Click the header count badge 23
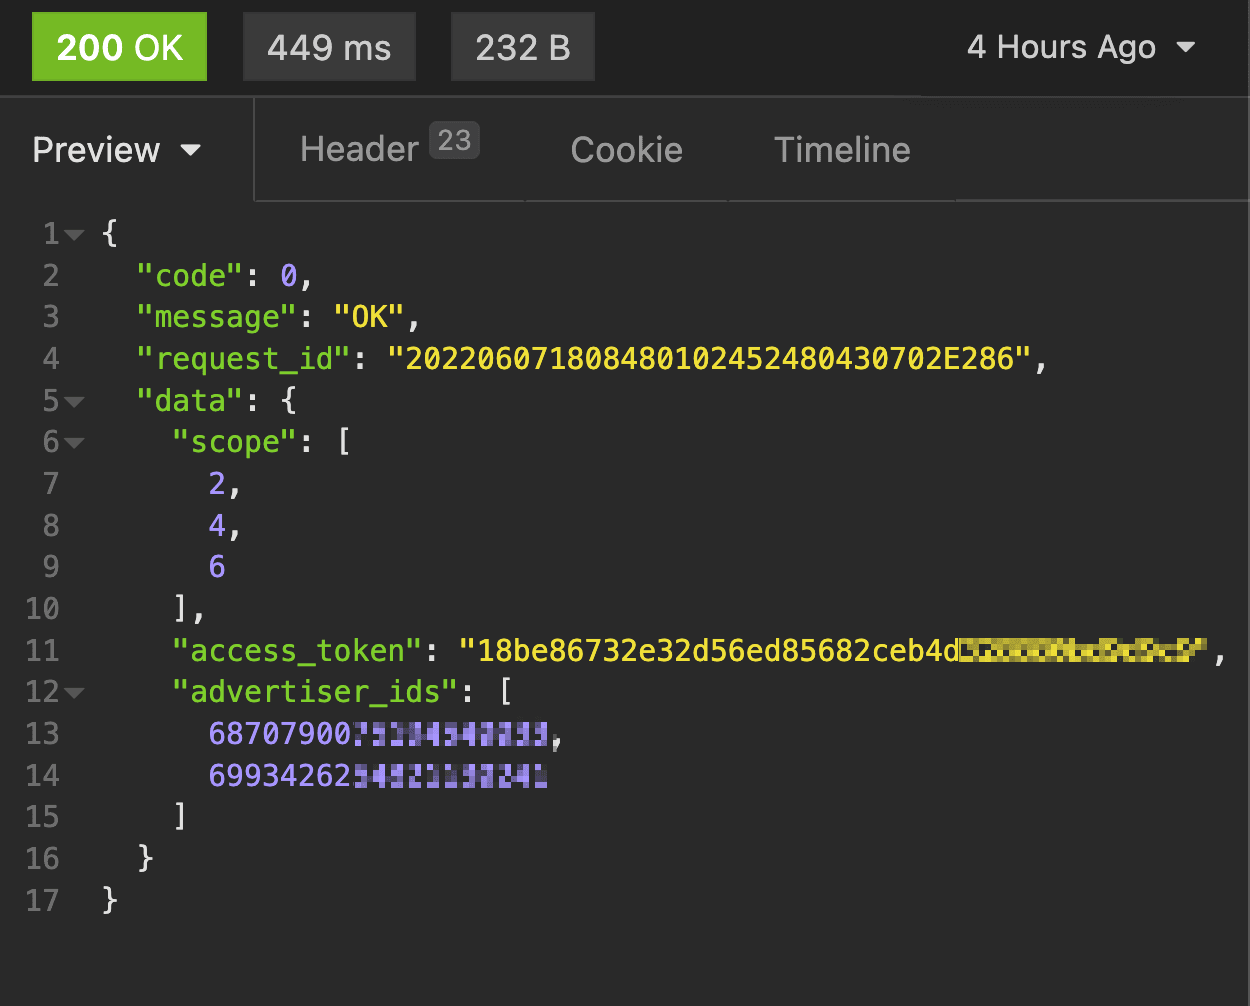The image size is (1250, 1006). (x=454, y=141)
